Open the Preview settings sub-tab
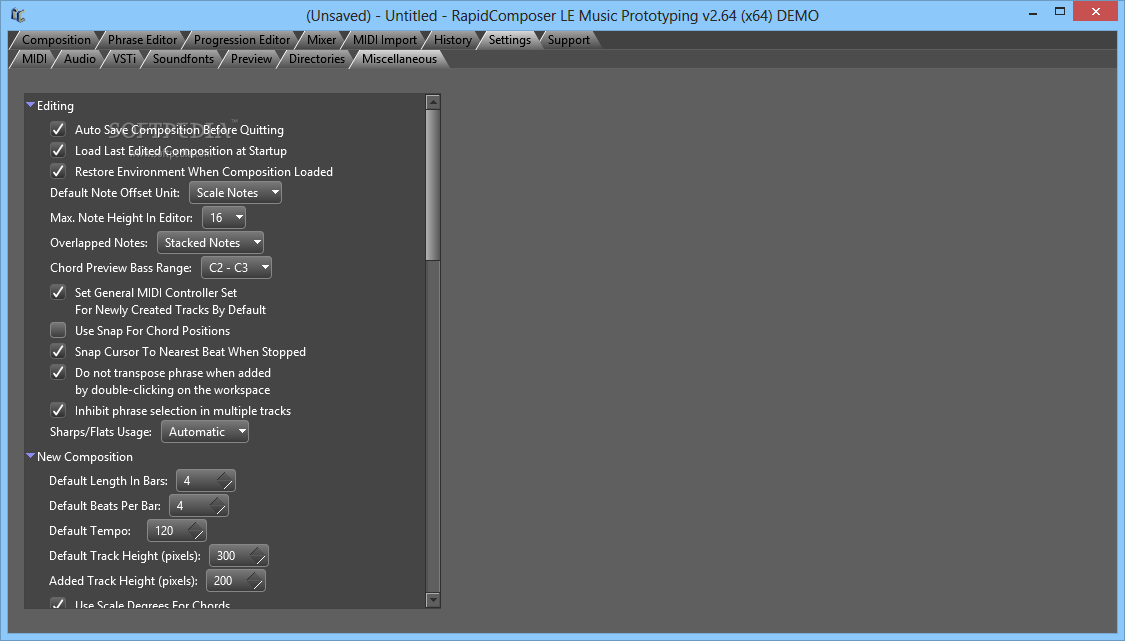 tap(251, 59)
